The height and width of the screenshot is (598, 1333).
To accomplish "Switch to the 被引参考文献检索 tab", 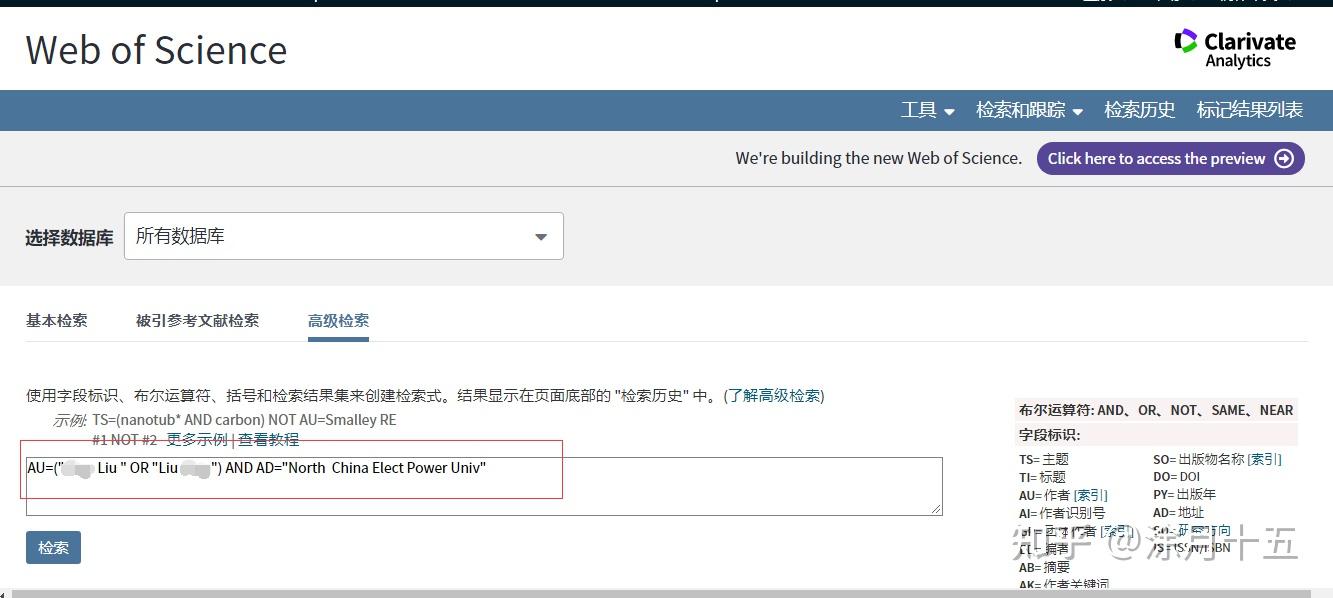I will 198,320.
